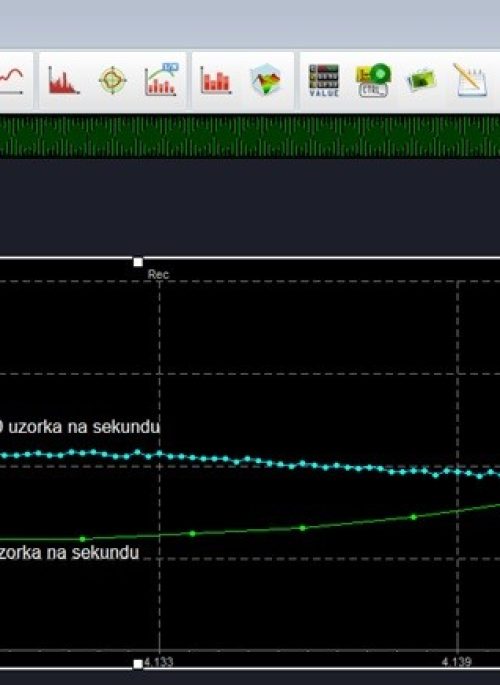Click the green waveform overview strip
500x685 pixels.
[250, 136]
